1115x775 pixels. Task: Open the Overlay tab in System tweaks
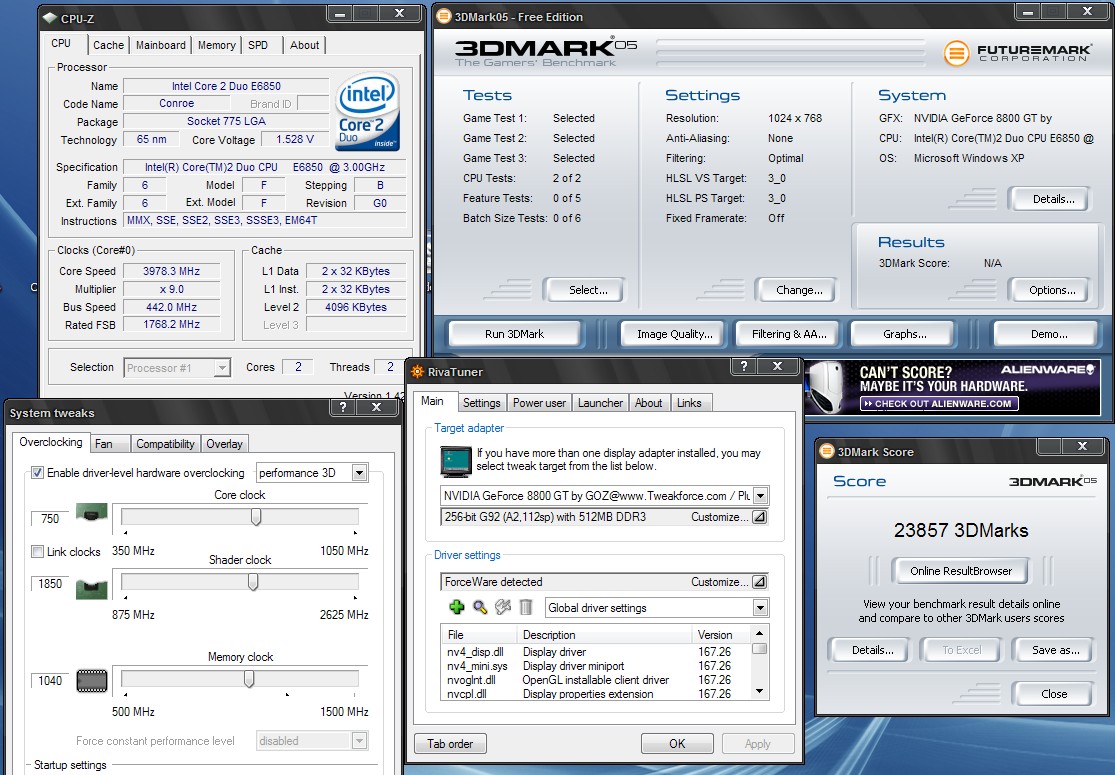click(224, 444)
